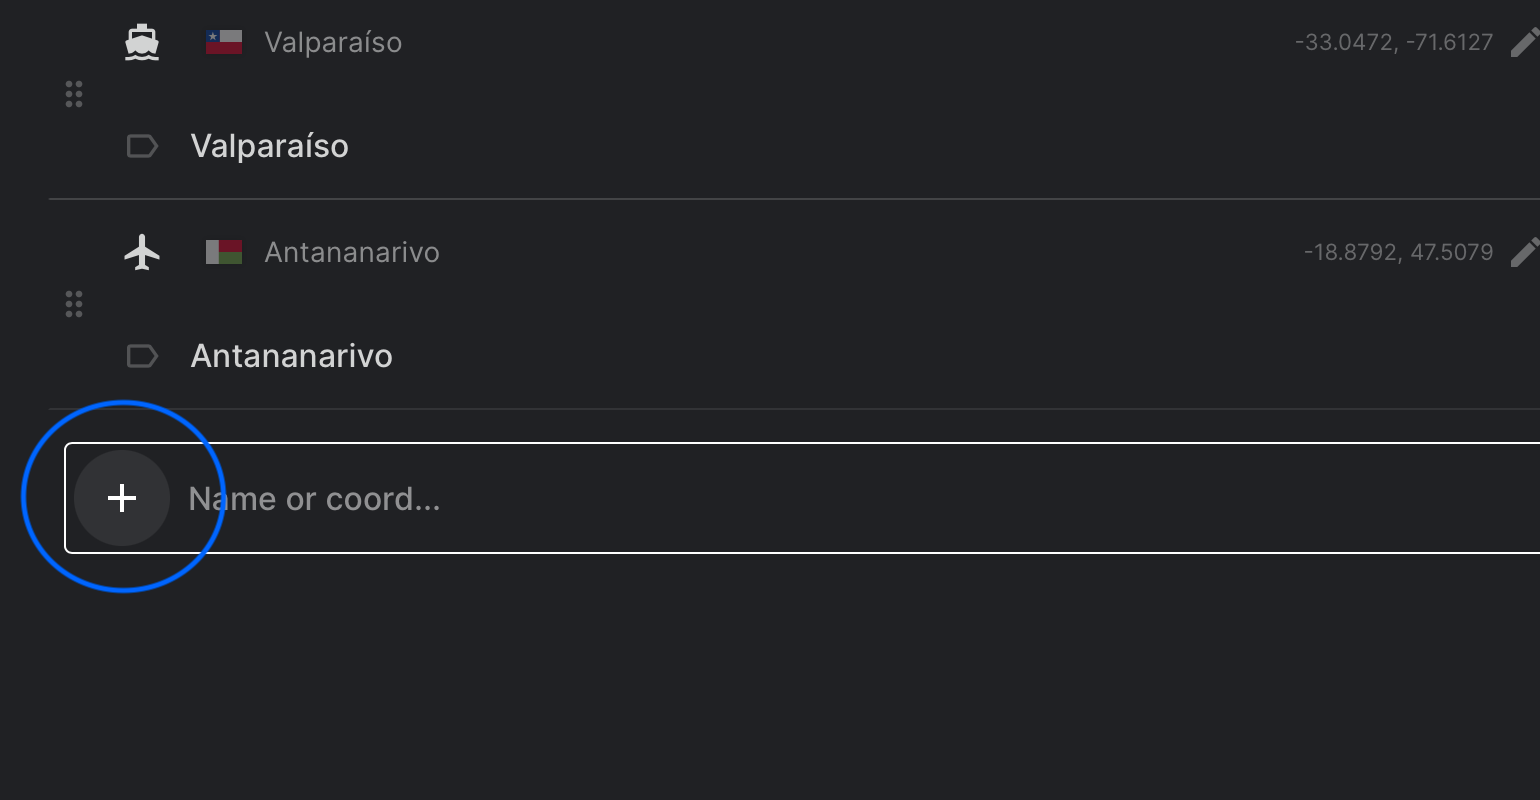Click the bold Valparaíso label text

(x=270, y=146)
